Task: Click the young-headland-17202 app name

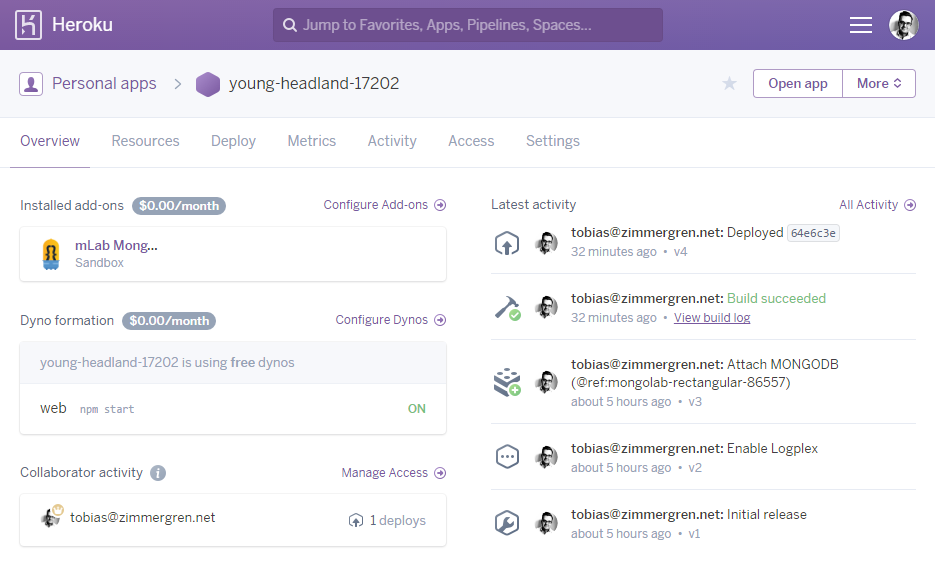Action: click(314, 83)
